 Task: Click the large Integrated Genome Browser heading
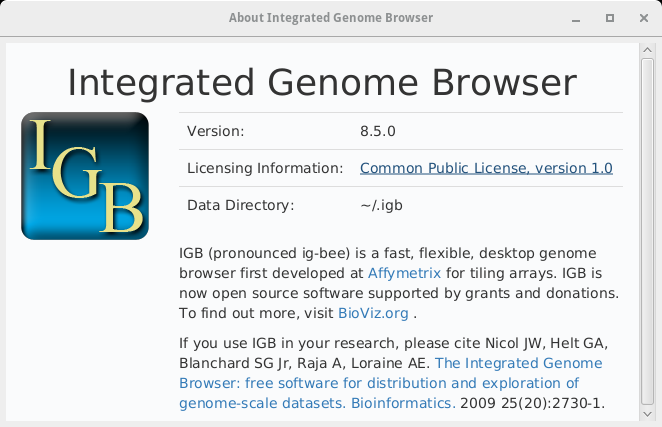322,82
